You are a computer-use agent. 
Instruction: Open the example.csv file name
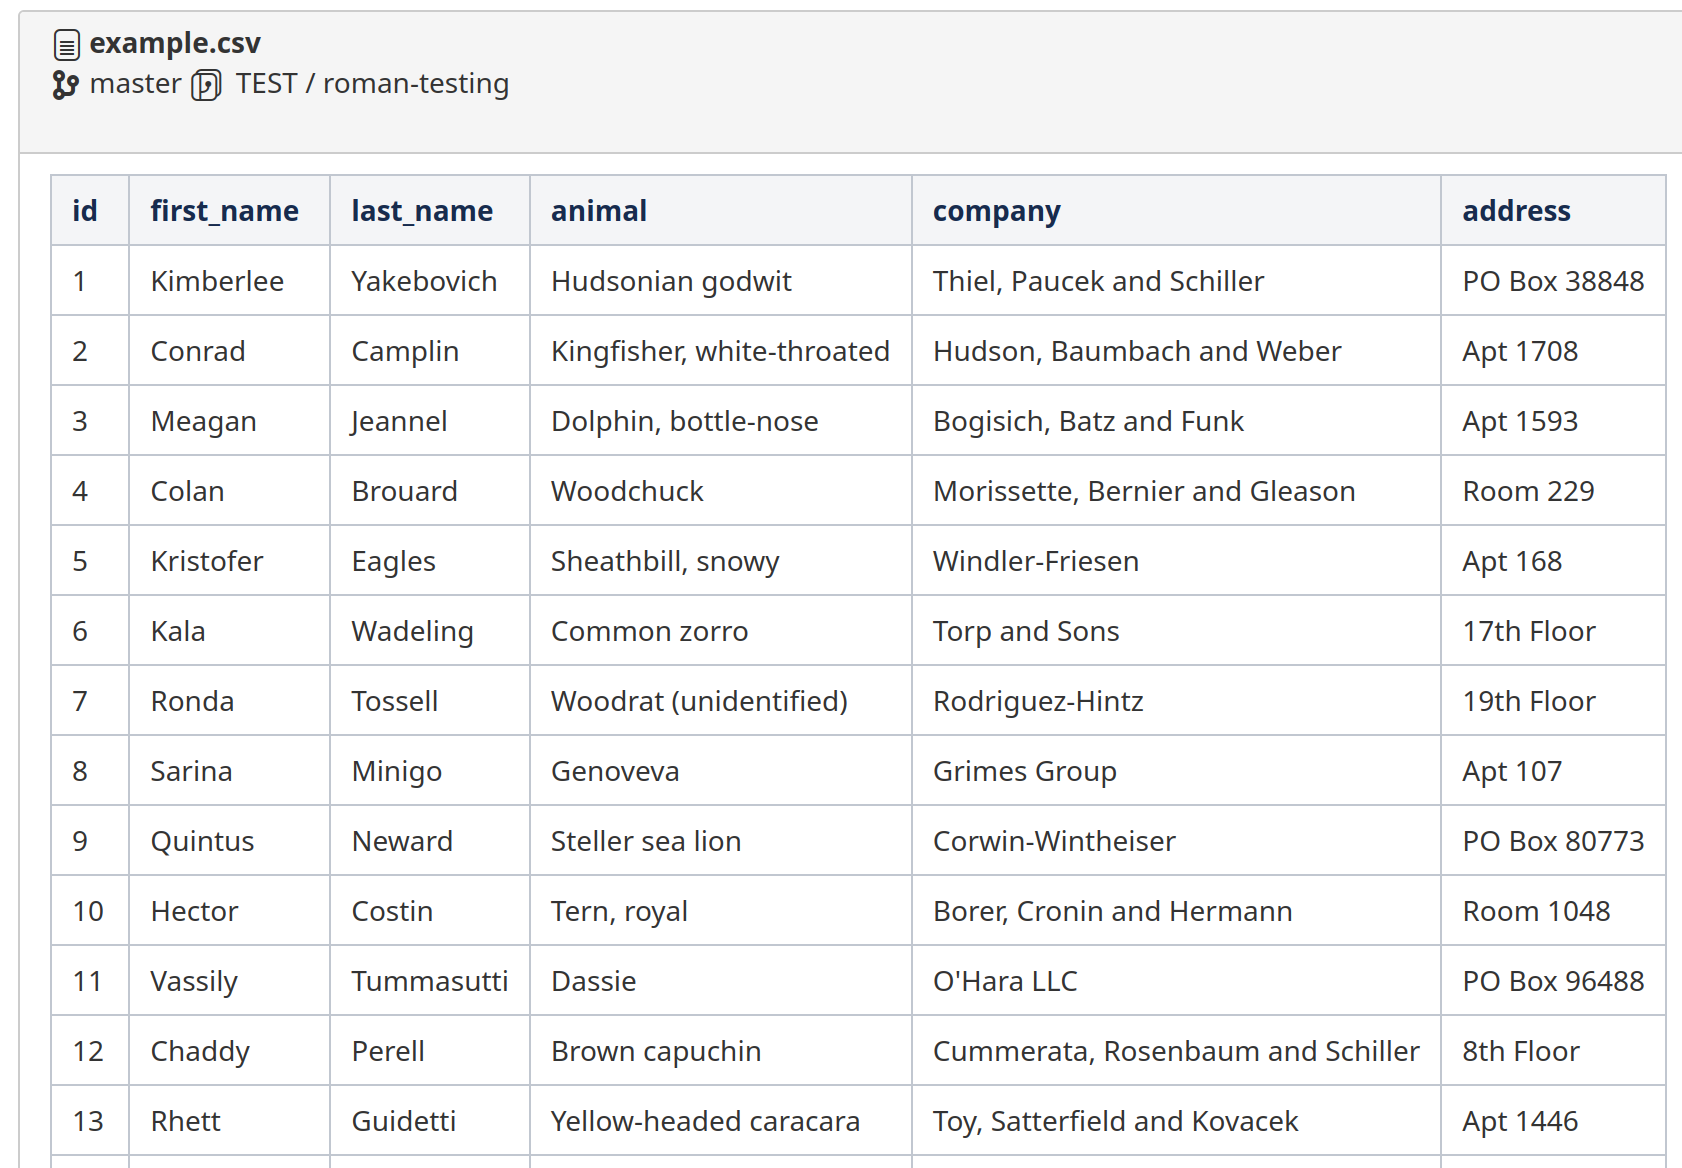pyautogui.click(x=175, y=43)
